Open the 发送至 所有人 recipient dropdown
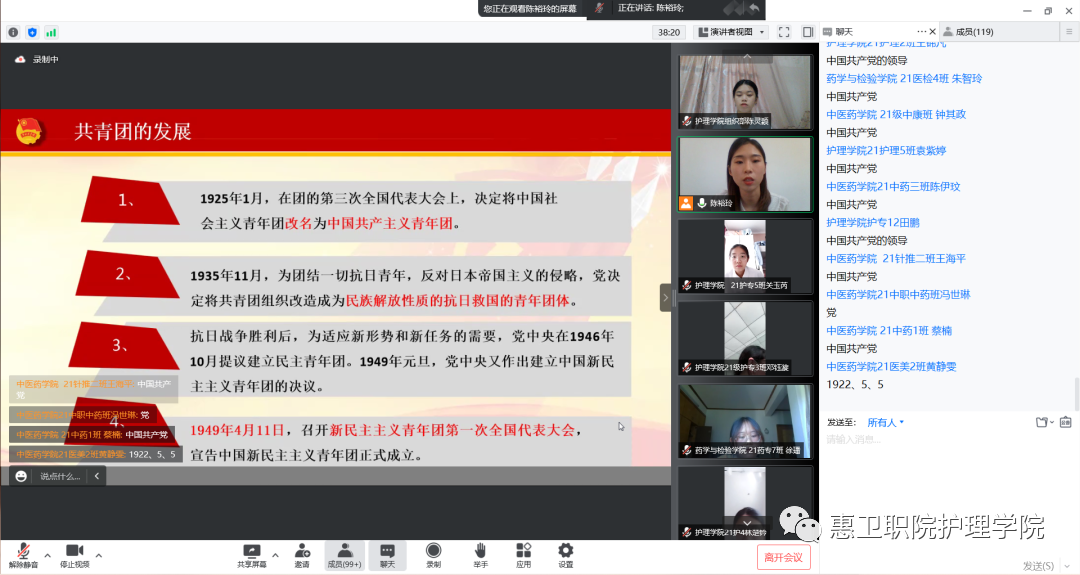 885,422
